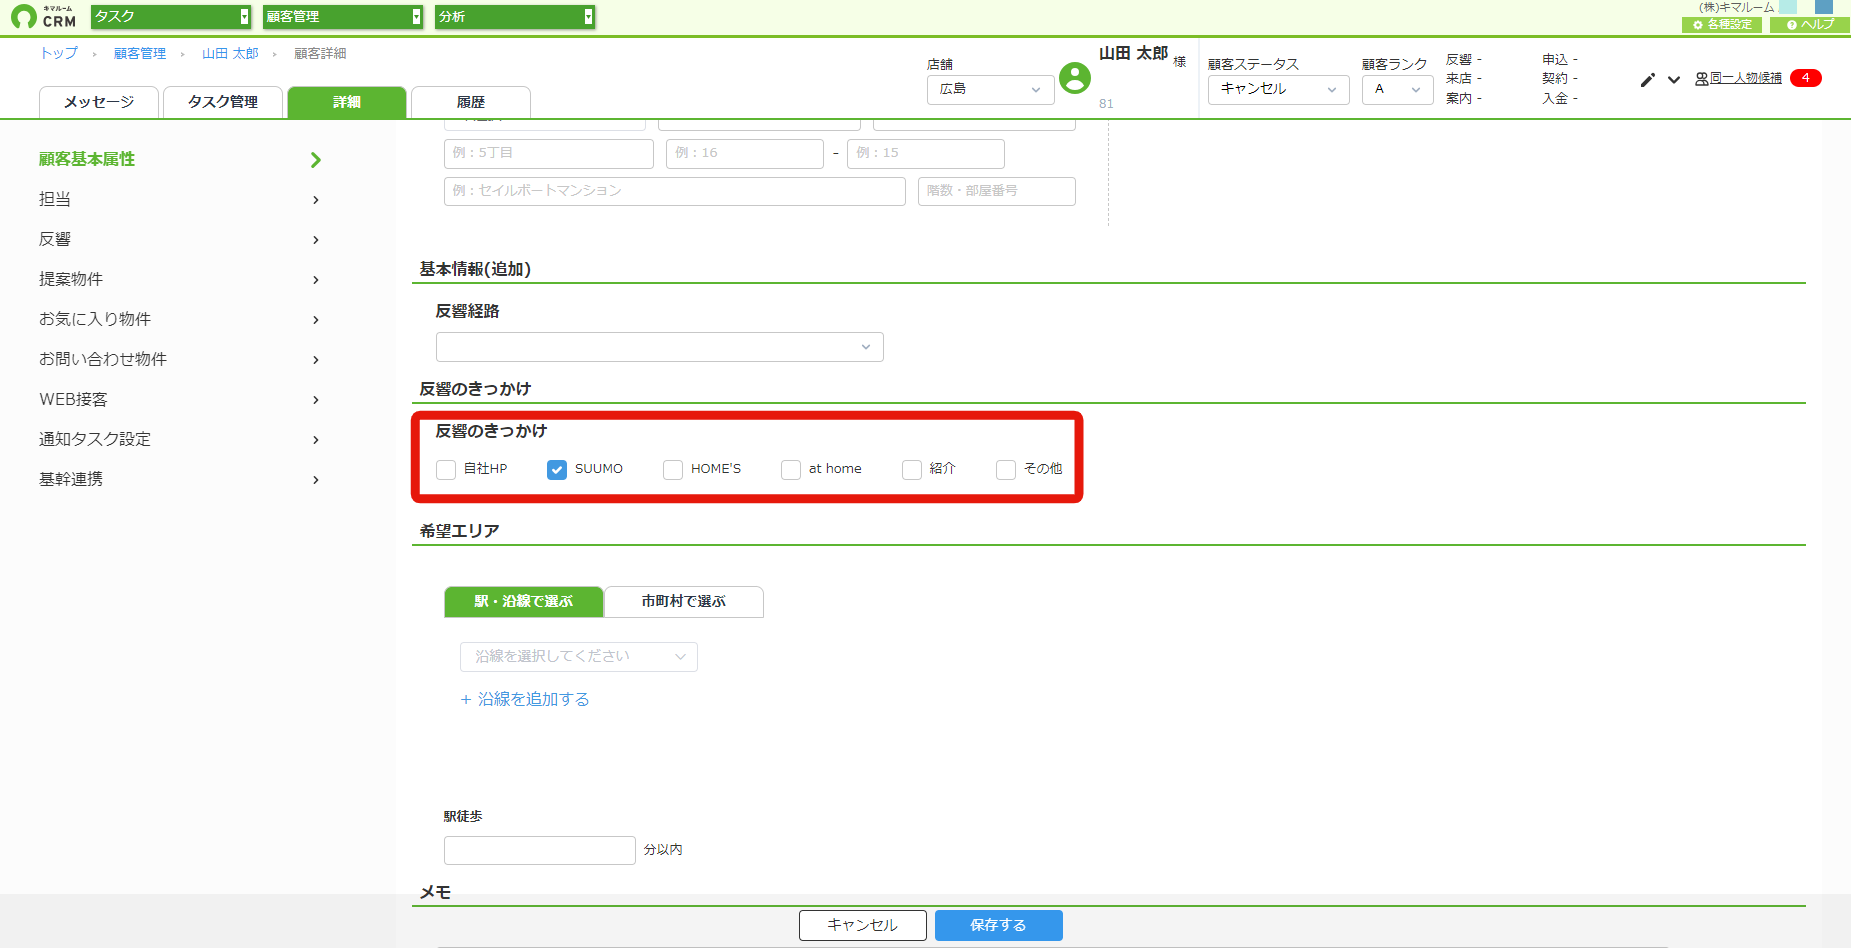Viewport: 1851px width, 948px height.
Task: Open お気に入り物件 in sidebar
Action: click(x=95, y=319)
